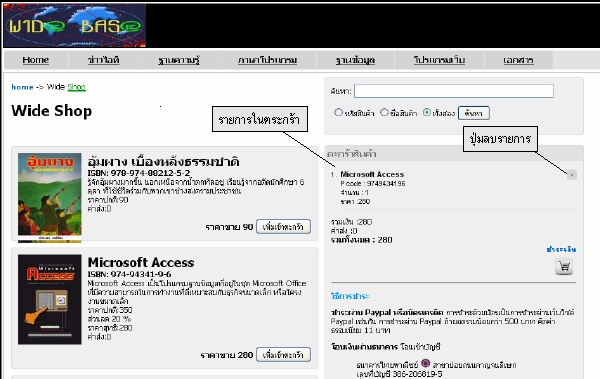Open the fifth navigation menu item

coord(355,60)
